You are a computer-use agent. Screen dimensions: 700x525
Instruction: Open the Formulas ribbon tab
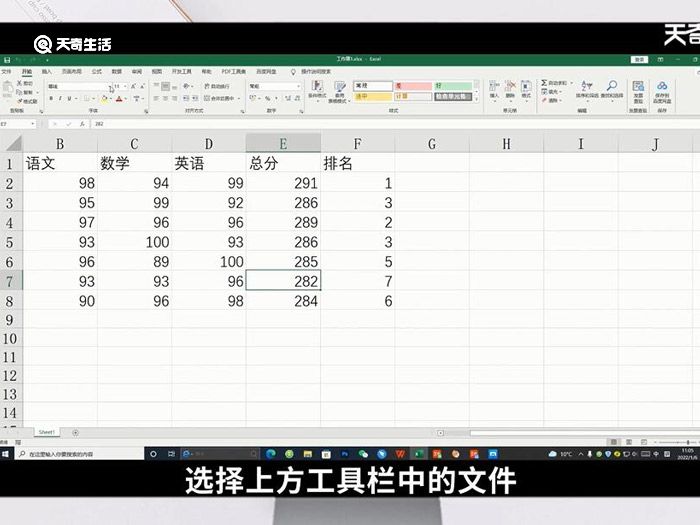click(x=96, y=71)
